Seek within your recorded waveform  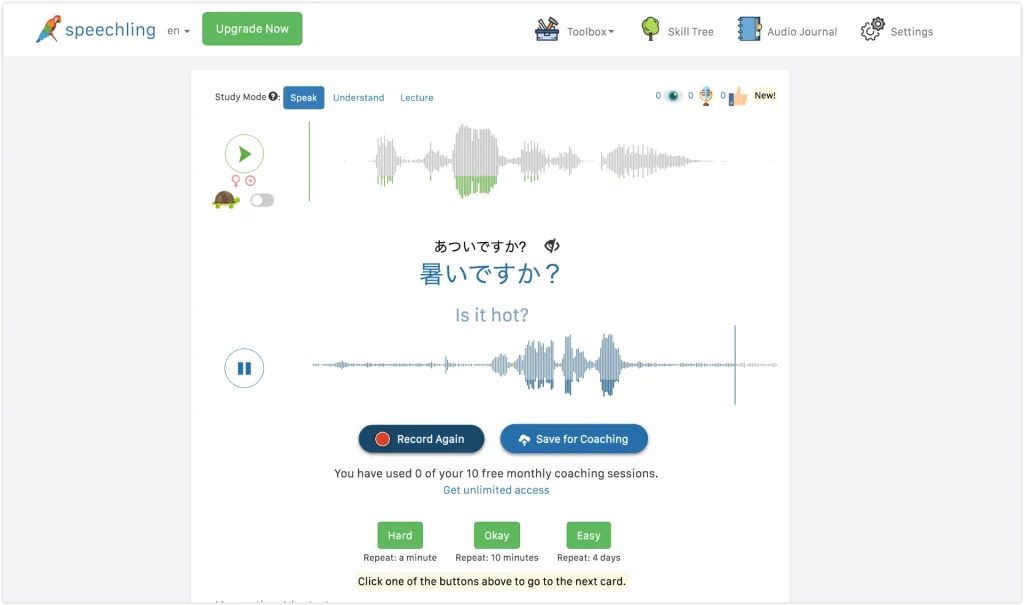(x=545, y=365)
